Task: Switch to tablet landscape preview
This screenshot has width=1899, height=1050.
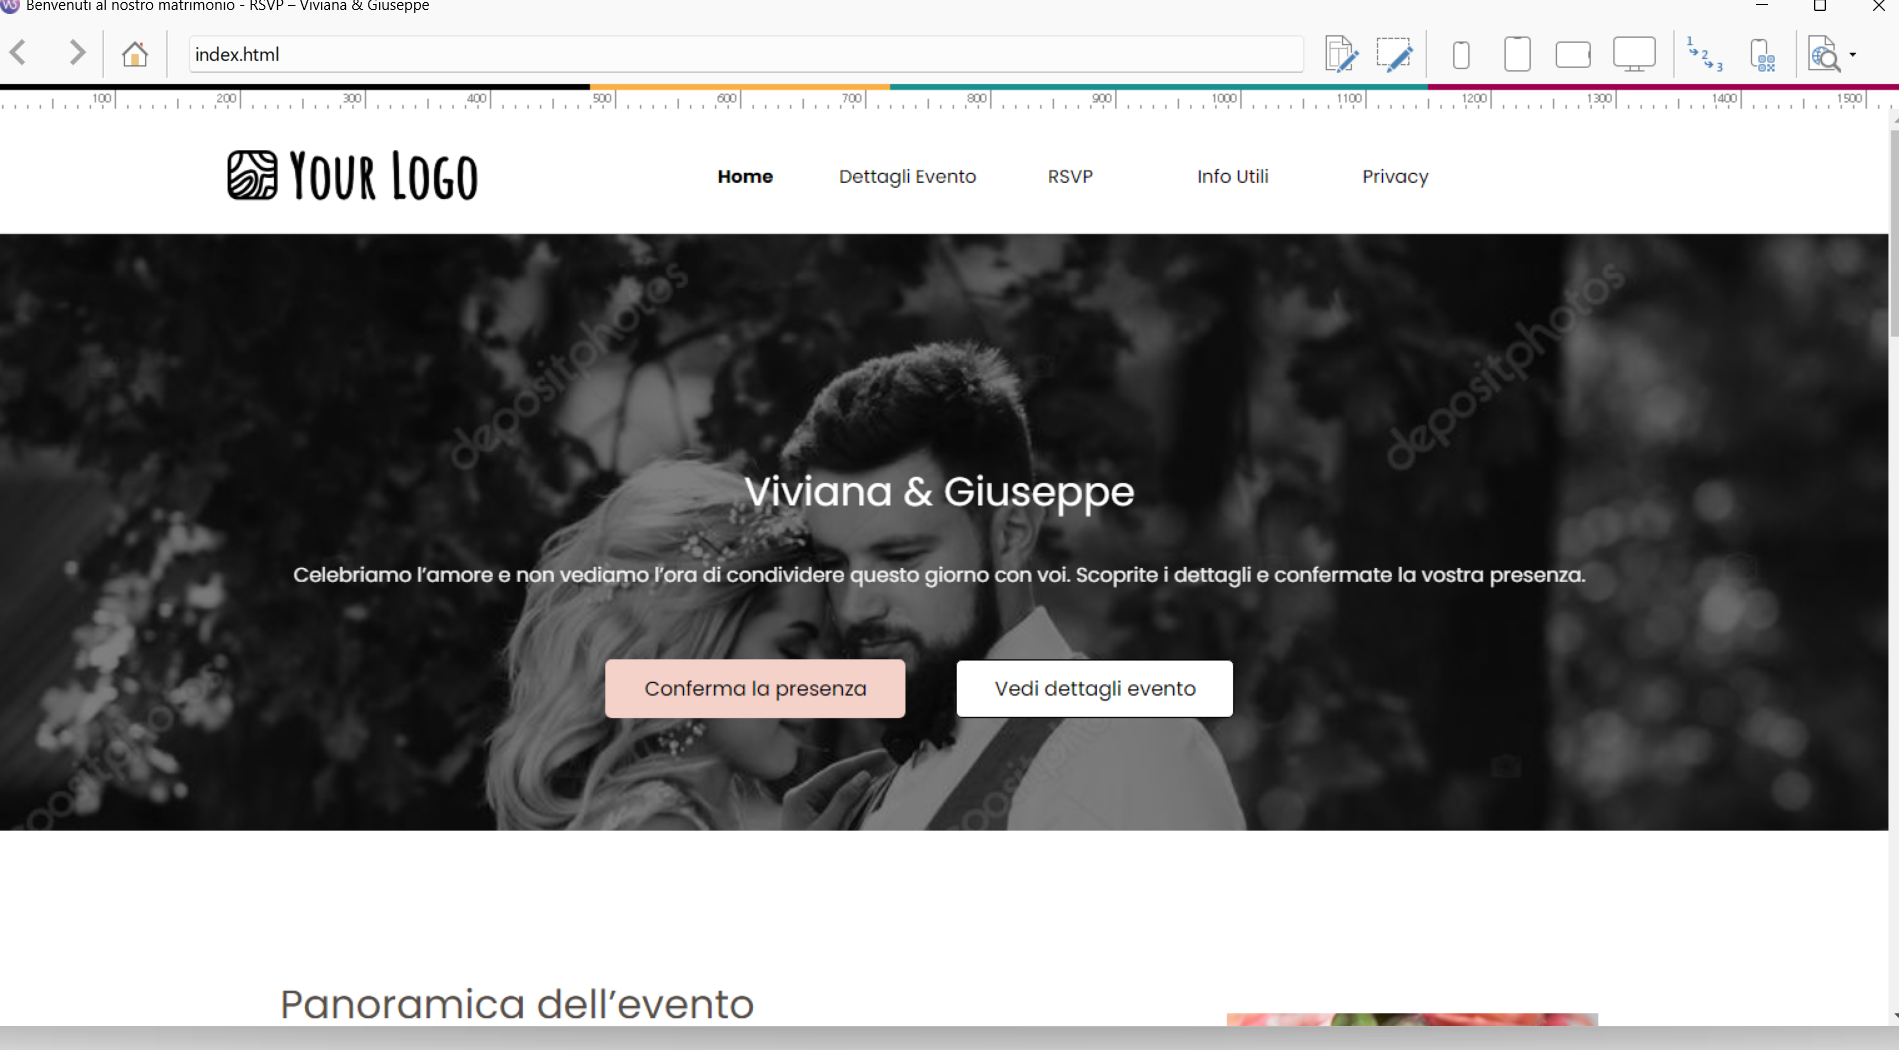Action: point(1573,54)
